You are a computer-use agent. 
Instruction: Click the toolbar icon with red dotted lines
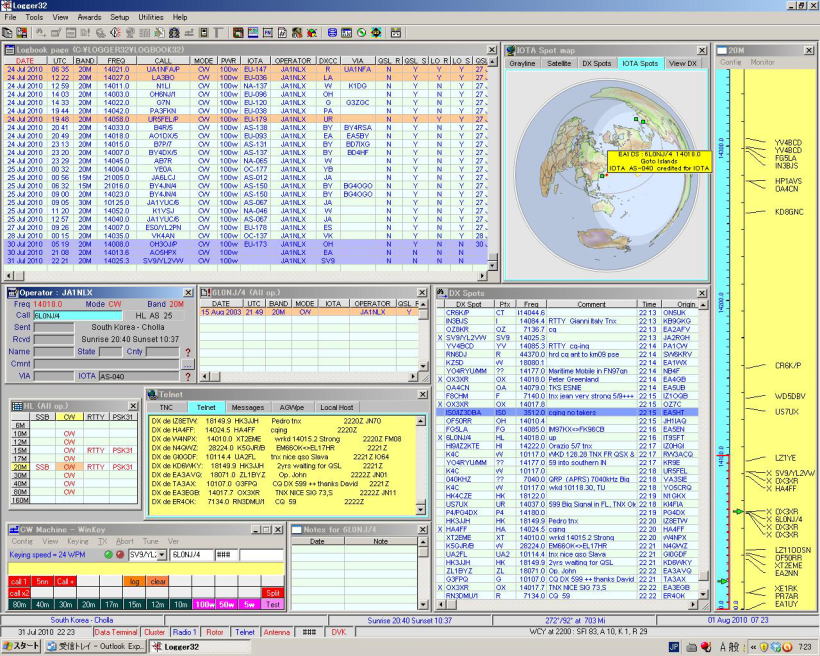(115, 33)
